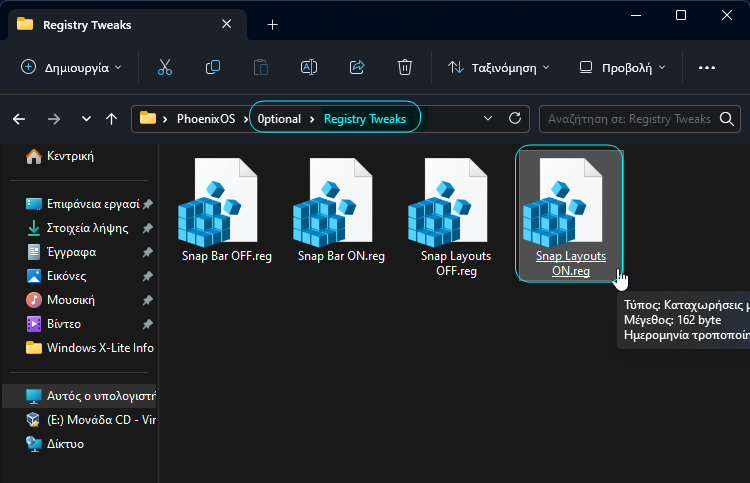Expand chevron after address bar folder icon
The width and height of the screenshot is (750, 483).
click(165, 119)
